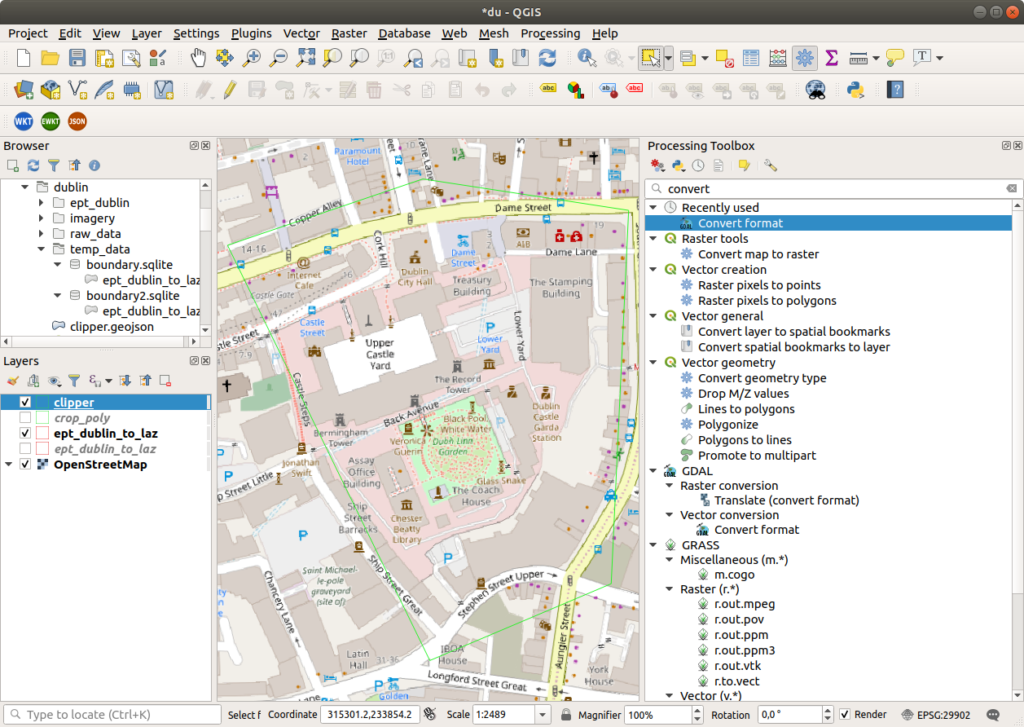Increase rotation with stepper arrow

tap(827, 710)
